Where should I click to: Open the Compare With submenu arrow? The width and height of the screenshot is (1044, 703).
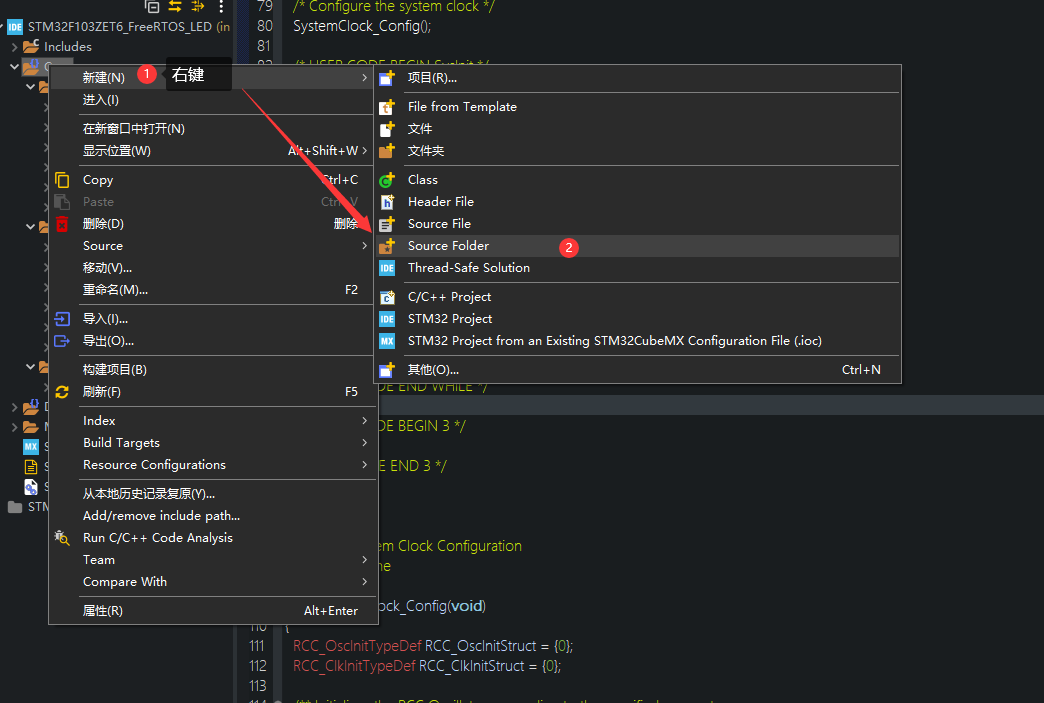click(x=364, y=582)
